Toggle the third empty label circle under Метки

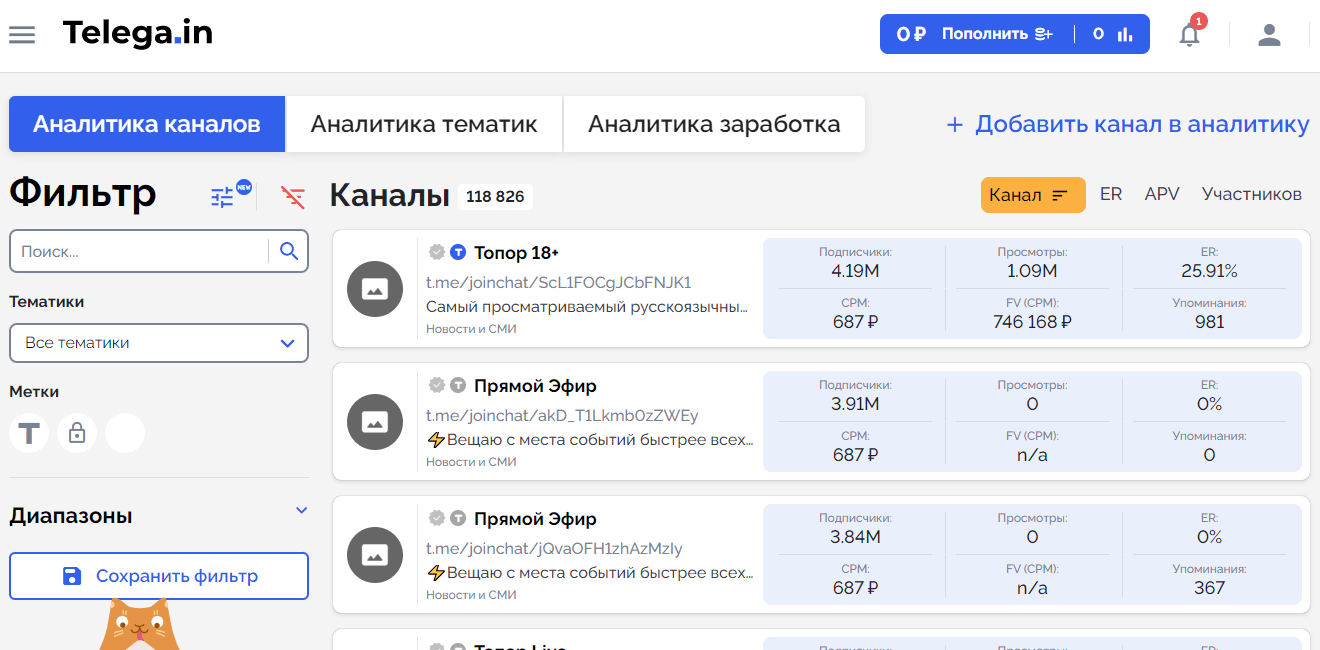coord(125,433)
